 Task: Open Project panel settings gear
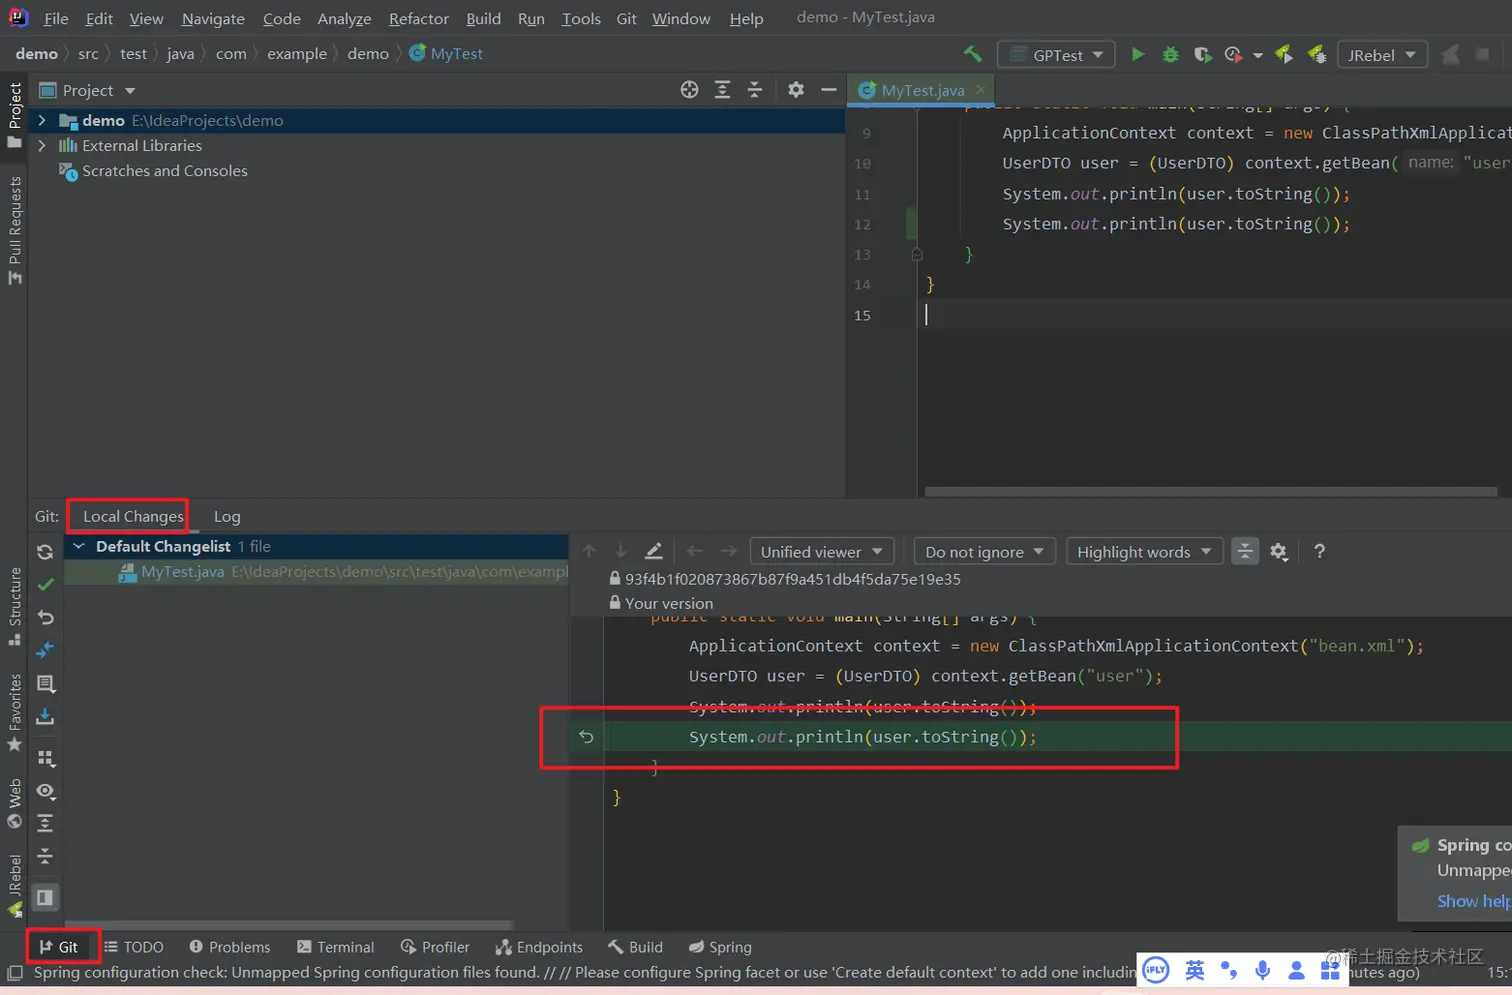795,90
